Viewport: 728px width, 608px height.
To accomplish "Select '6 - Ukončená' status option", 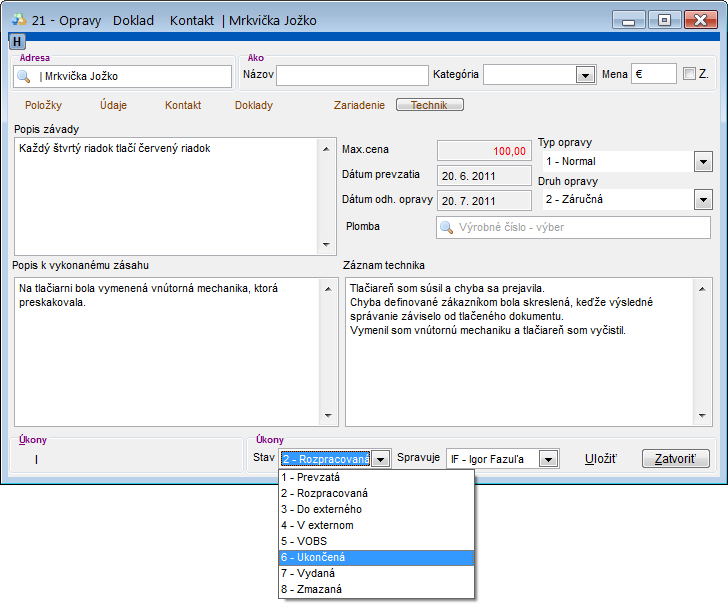I will point(376,557).
